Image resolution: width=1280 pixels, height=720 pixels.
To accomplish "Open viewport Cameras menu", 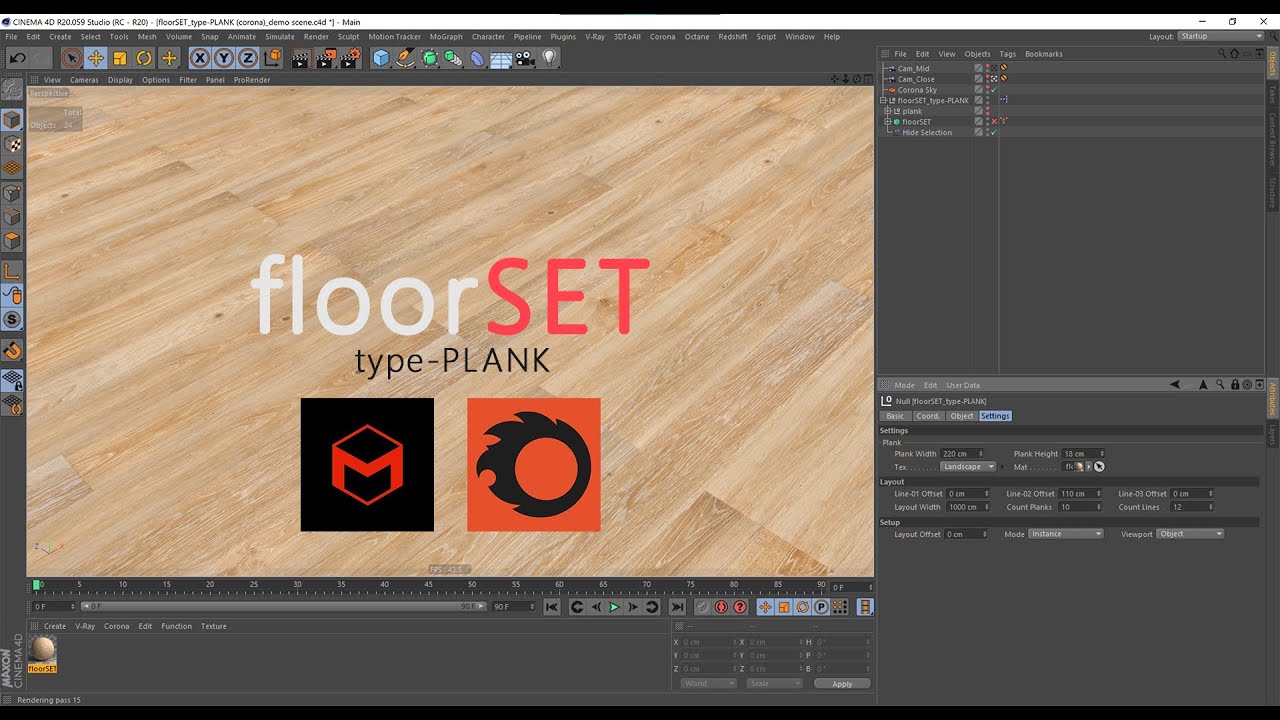I will [84, 80].
